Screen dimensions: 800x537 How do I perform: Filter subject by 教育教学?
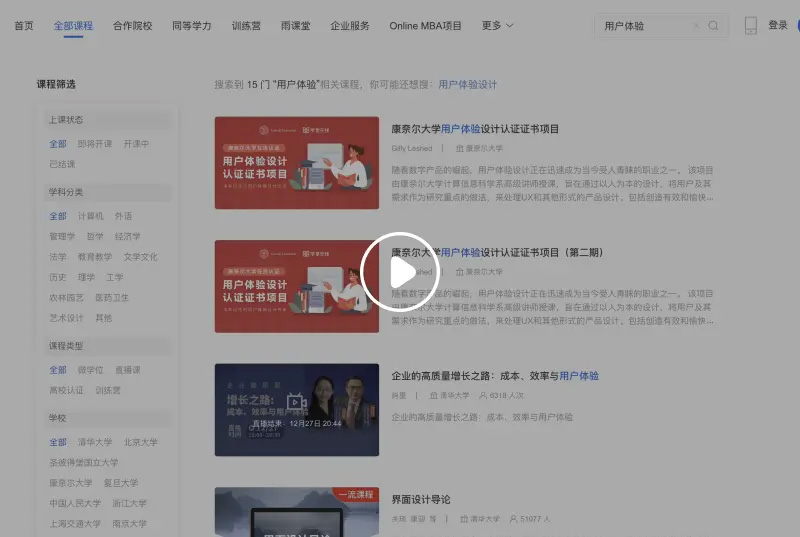pos(94,257)
